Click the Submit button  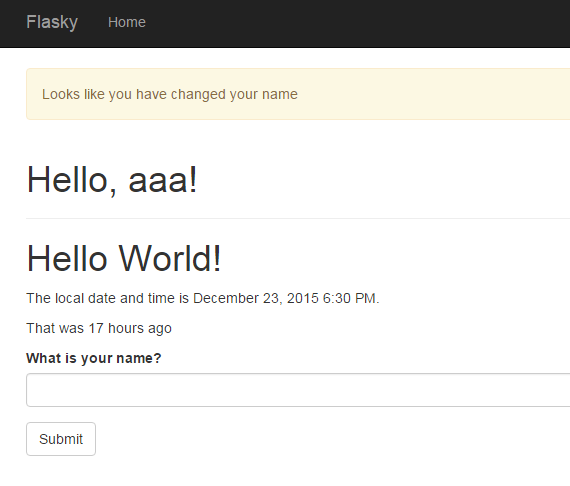(x=61, y=439)
